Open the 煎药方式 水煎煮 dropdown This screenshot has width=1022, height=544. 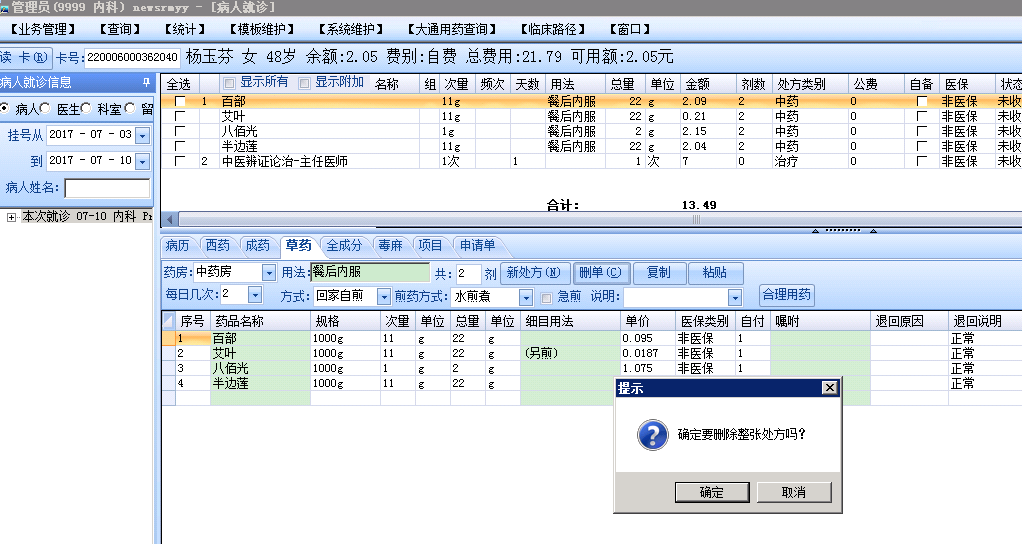point(526,297)
